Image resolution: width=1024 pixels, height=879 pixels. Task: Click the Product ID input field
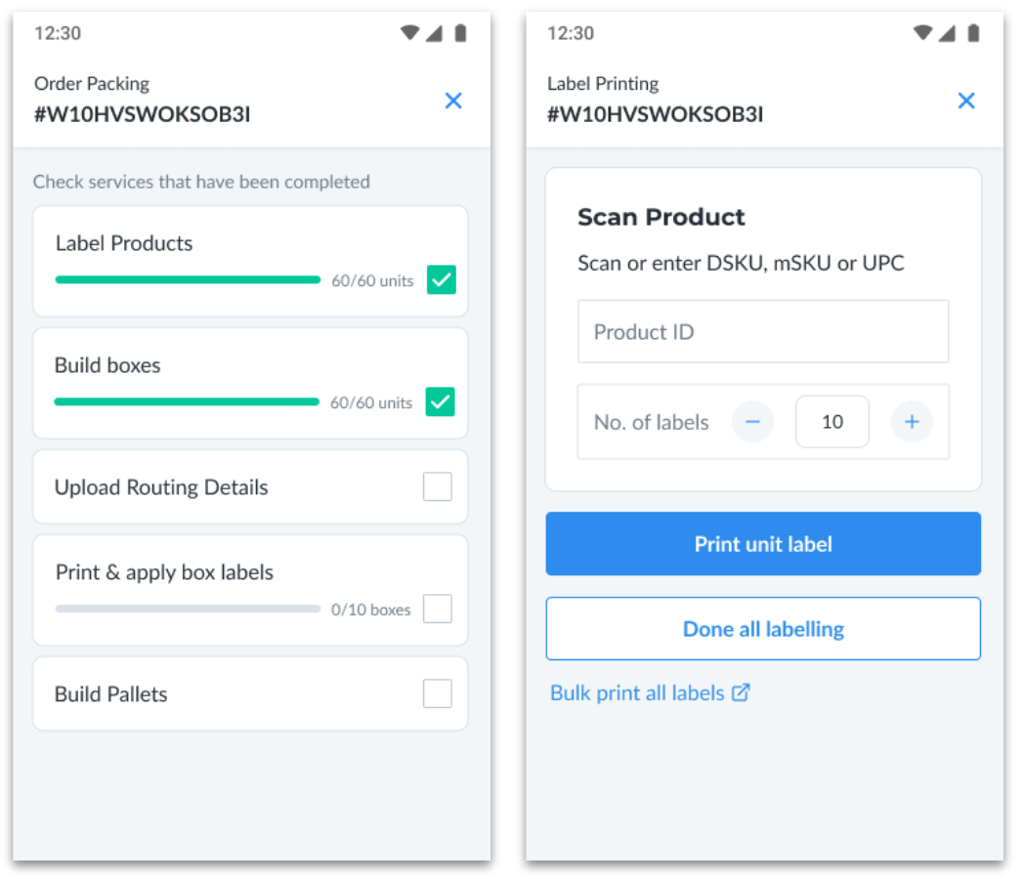pos(762,331)
